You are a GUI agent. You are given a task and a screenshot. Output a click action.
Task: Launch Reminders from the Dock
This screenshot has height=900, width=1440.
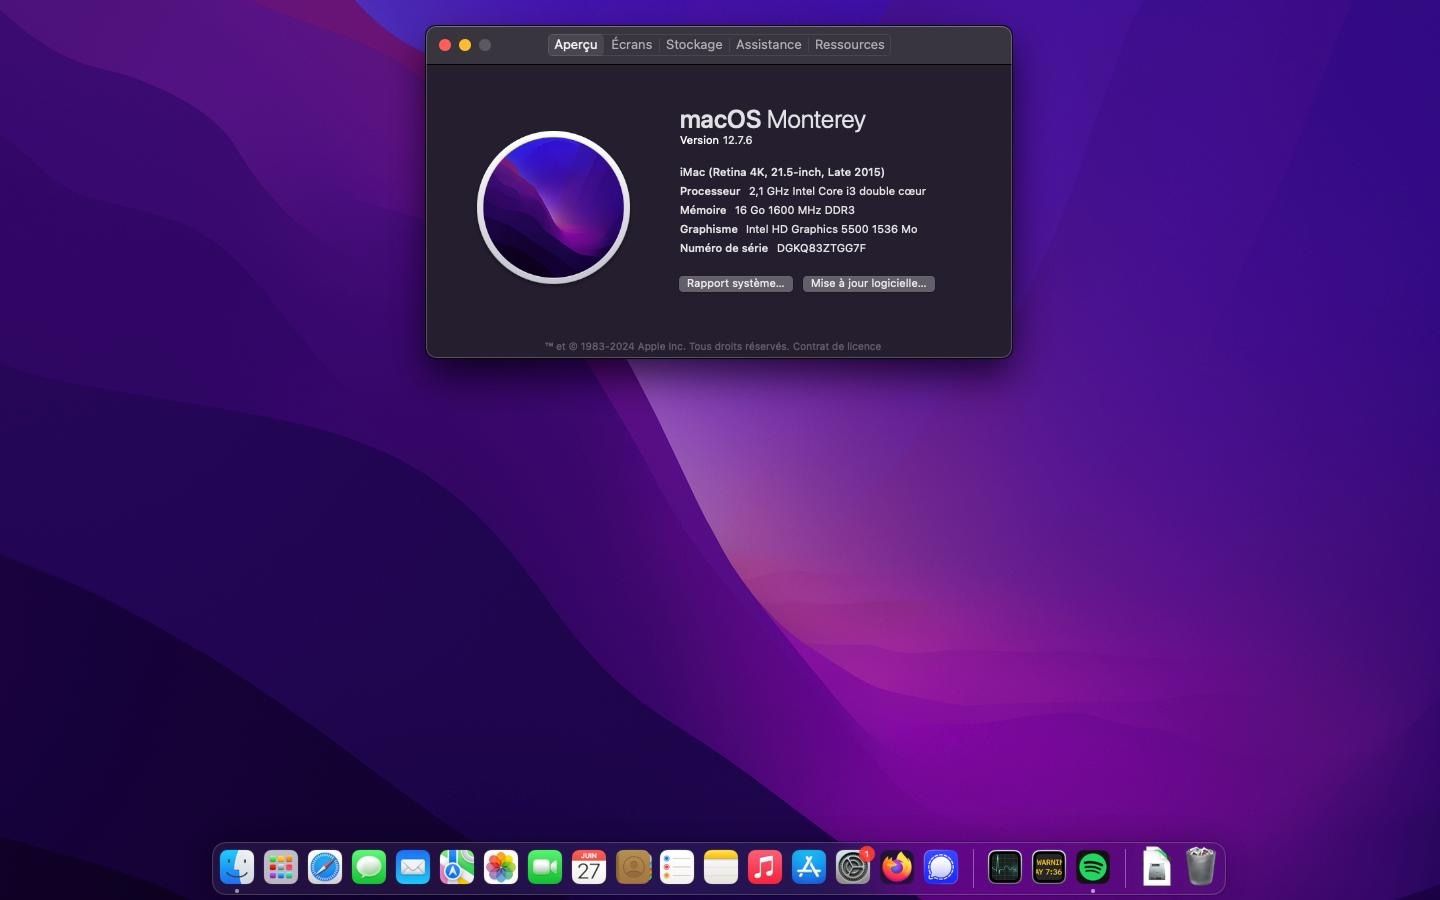point(677,867)
